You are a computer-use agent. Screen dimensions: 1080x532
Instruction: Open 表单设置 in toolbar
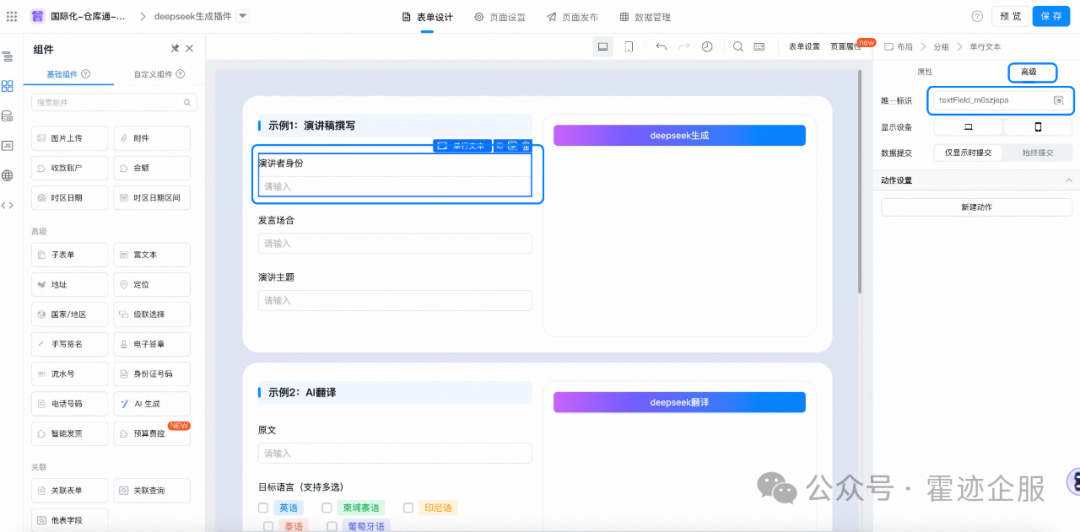click(x=804, y=47)
